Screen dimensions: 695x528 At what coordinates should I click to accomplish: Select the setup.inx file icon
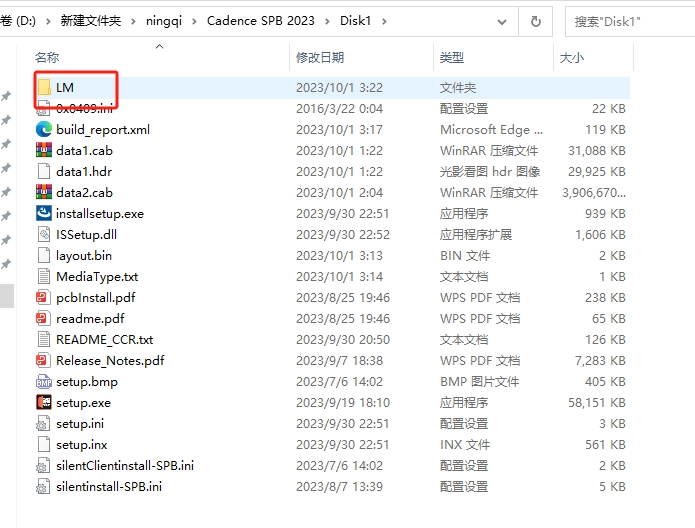click(x=44, y=445)
